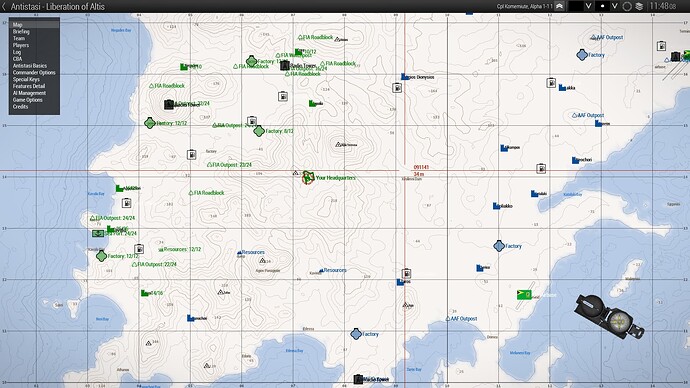Open the AI Management entry
This screenshot has width=690, height=388.
click(x=29, y=93)
